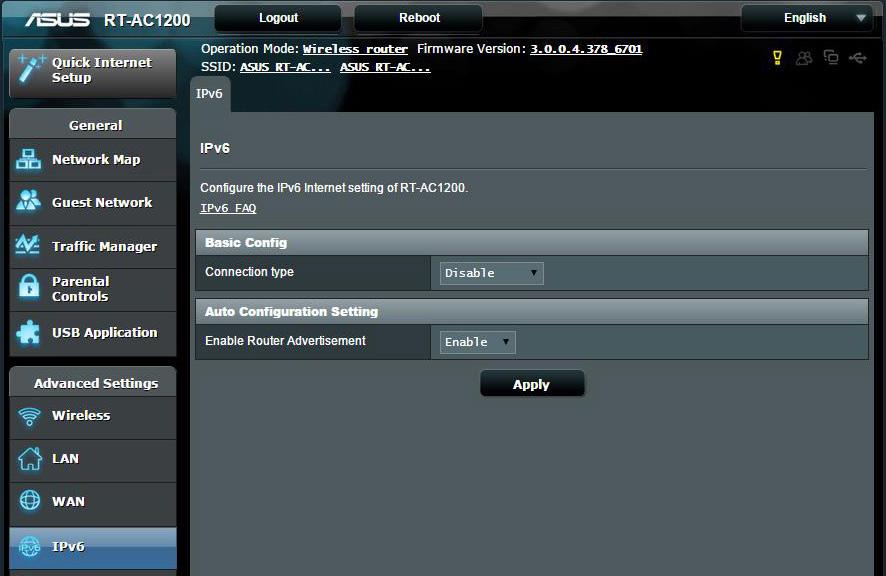Viewport: 886px width, 576px height.
Task: Click the RT-AC1200 model name
Action: pos(147,20)
